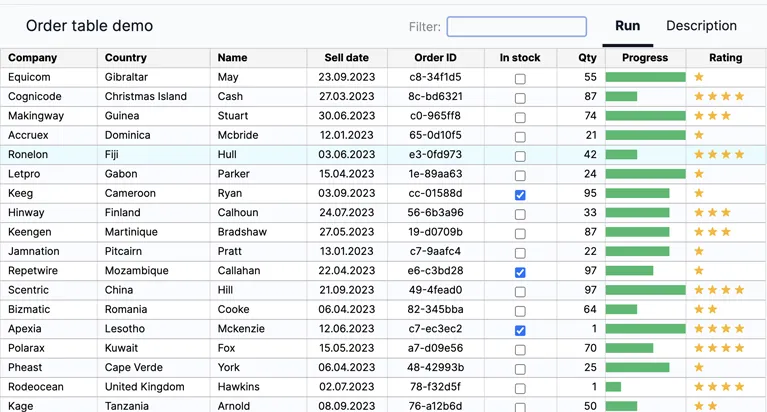
Task: Open the Description tab
Action: click(701, 26)
